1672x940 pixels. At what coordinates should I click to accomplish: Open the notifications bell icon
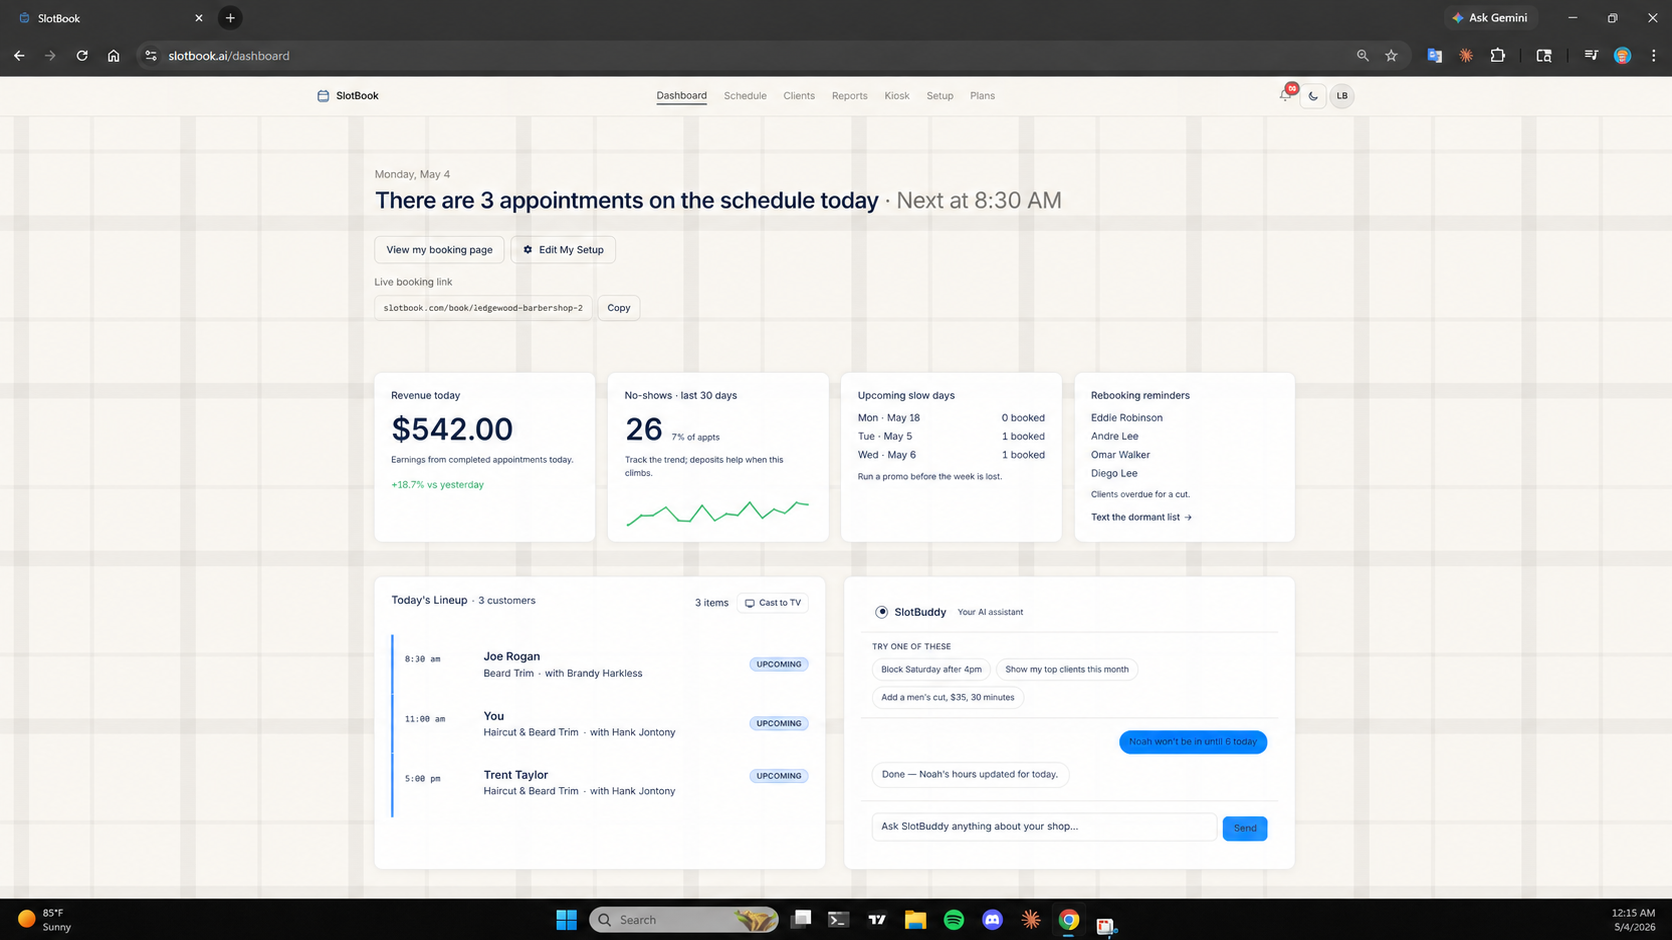pos(1285,95)
